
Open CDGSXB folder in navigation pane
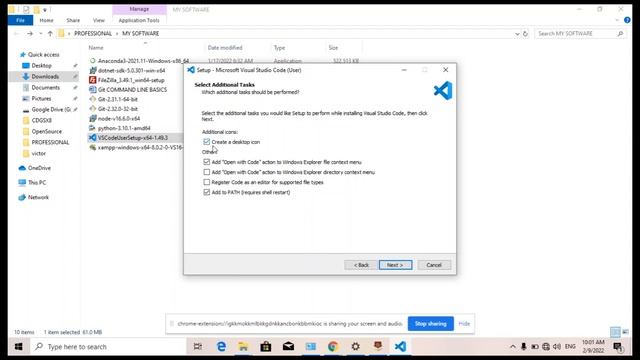(x=42, y=120)
